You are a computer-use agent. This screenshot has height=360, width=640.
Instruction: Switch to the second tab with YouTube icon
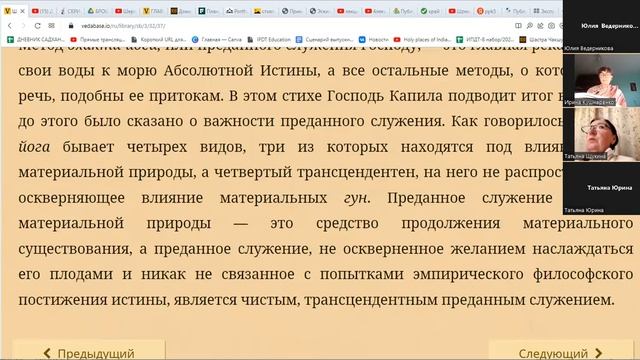42,11
